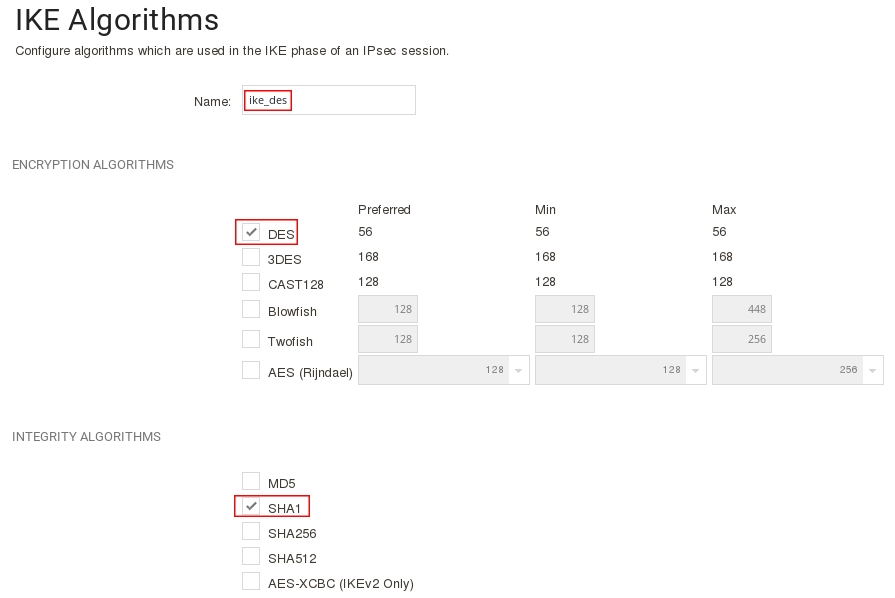Image resolution: width=895 pixels, height=598 pixels.
Task: Open AES Preferred key size dropdown
Action: pos(443,370)
